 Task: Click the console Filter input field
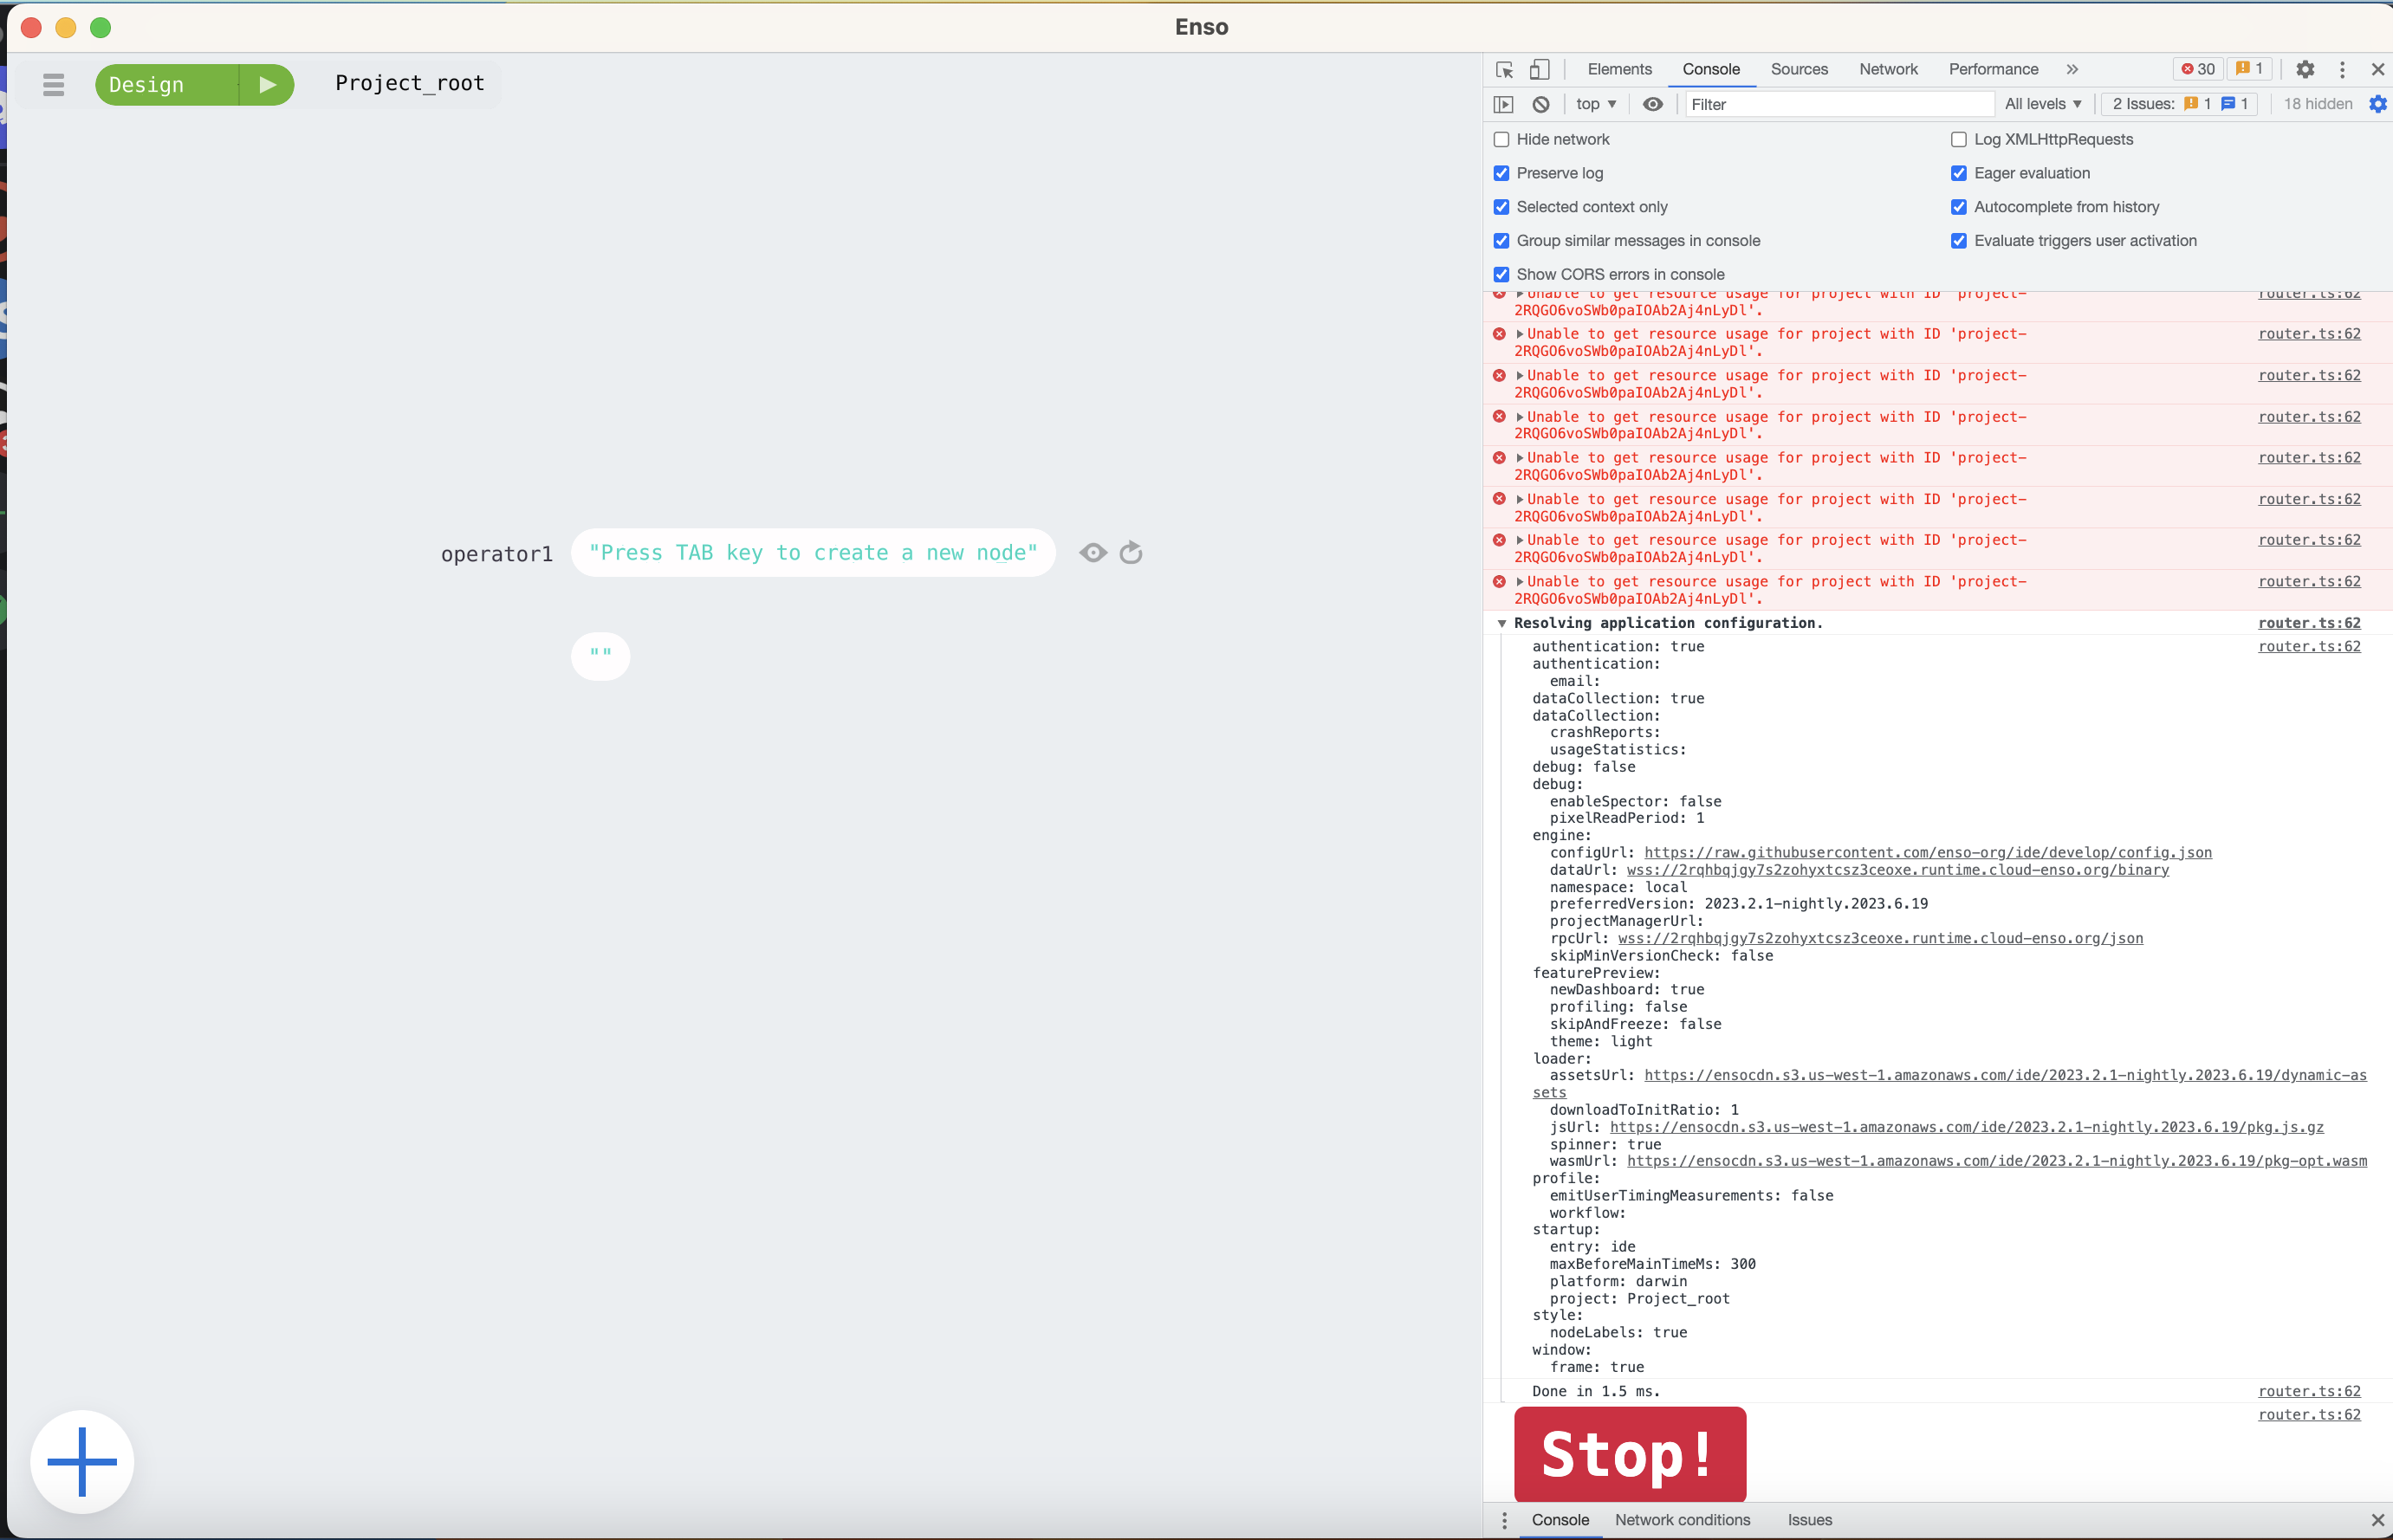click(x=1840, y=104)
